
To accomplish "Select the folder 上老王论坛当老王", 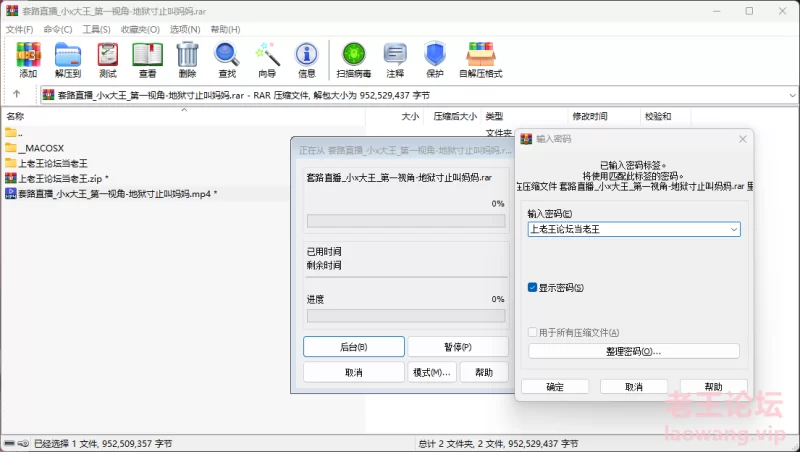I will [46, 163].
